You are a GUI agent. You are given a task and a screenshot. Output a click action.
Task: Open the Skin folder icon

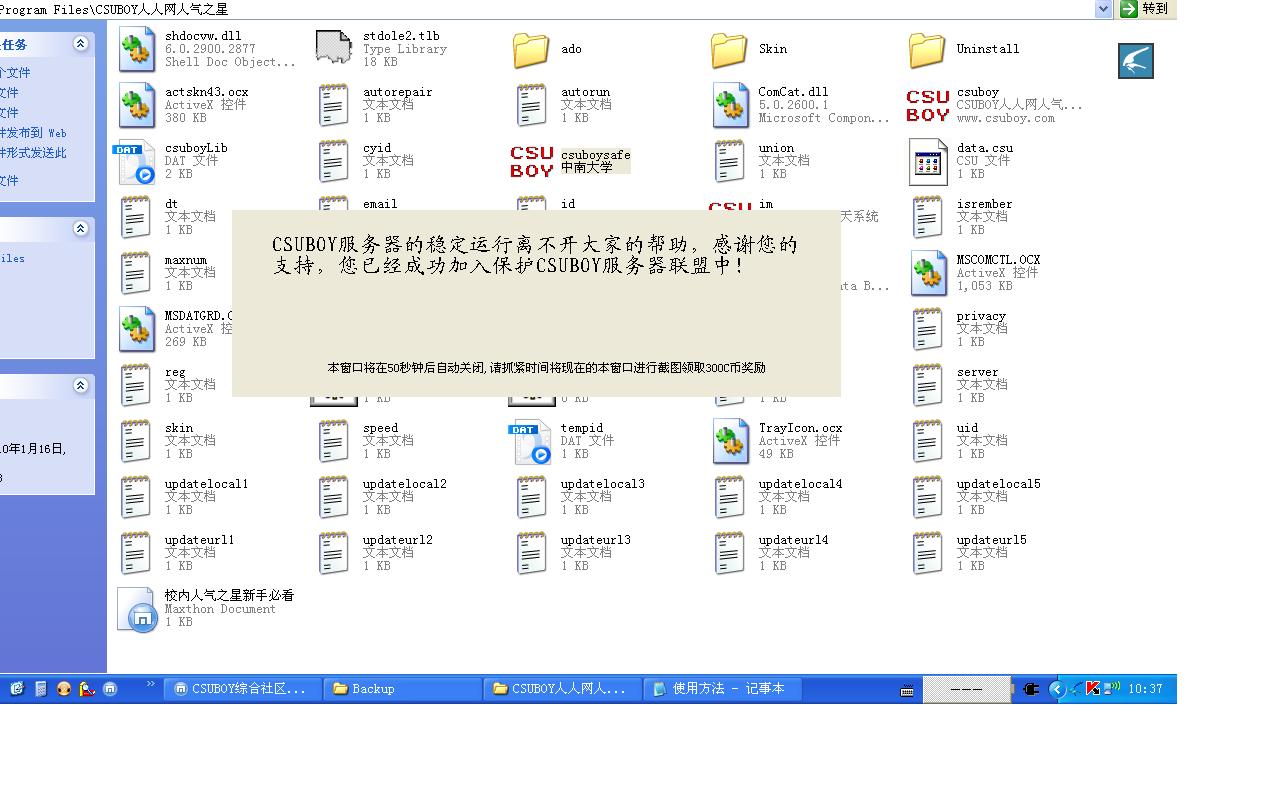click(729, 49)
